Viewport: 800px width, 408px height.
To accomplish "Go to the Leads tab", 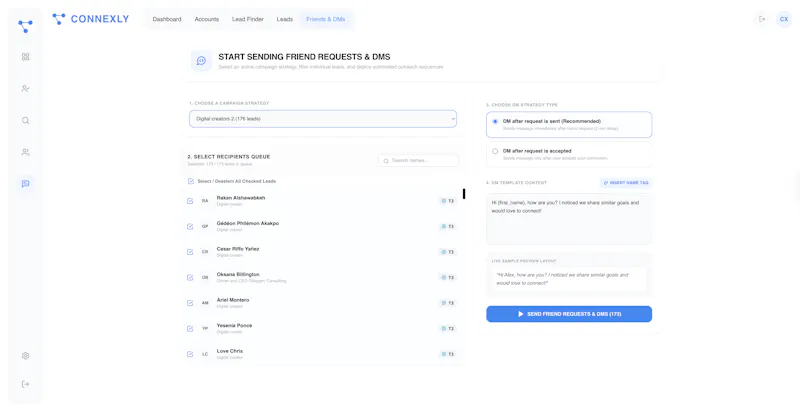I will [x=285, y=19].
